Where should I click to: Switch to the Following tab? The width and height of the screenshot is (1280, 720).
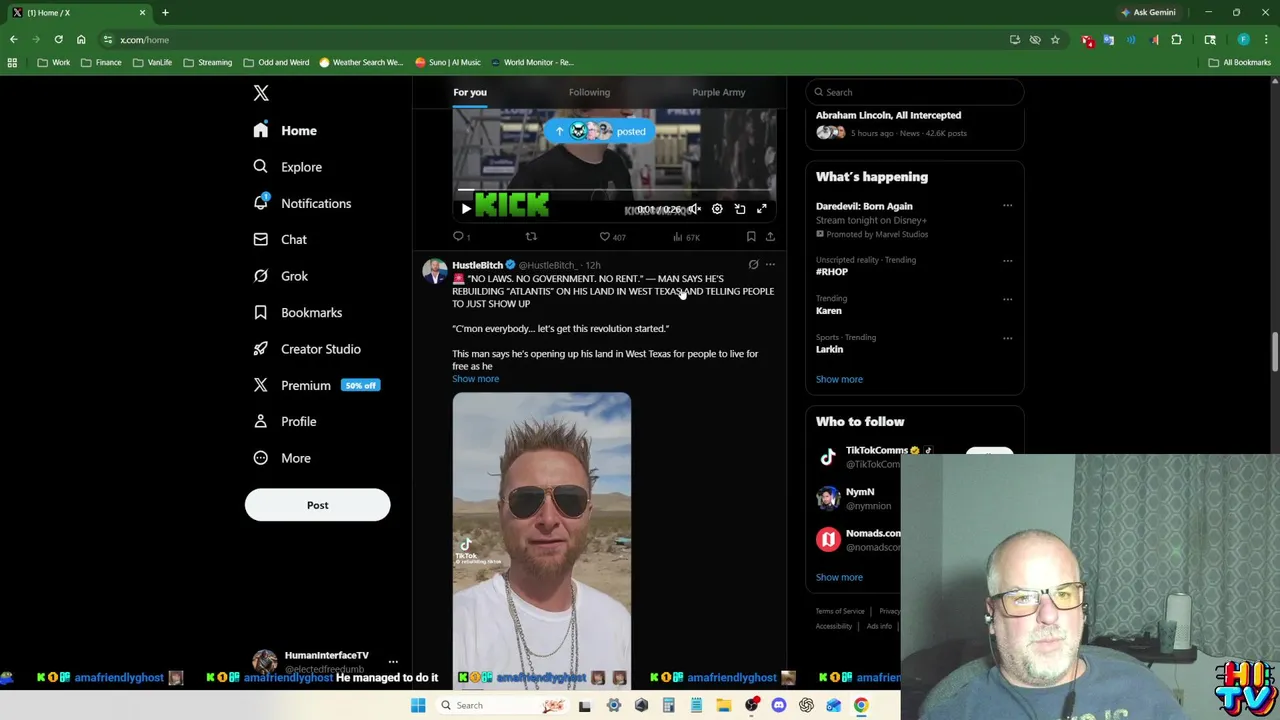[589, 92]
